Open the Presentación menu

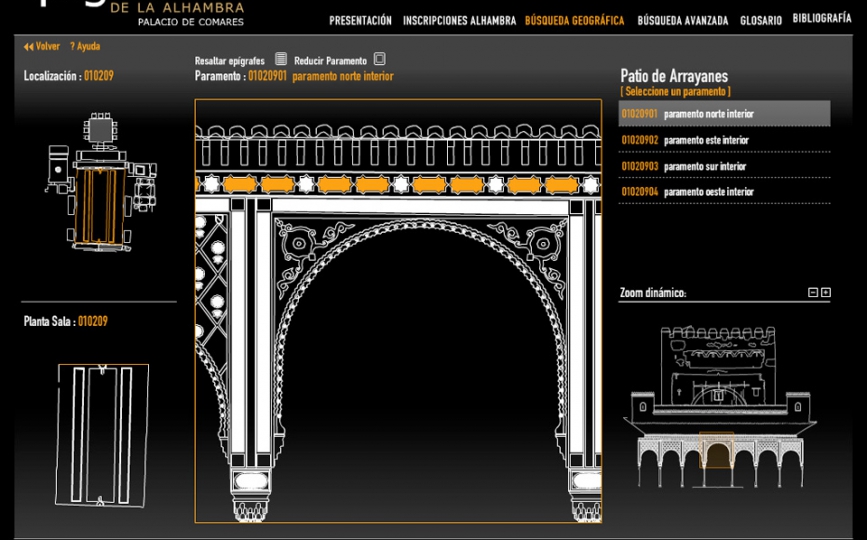360,20
